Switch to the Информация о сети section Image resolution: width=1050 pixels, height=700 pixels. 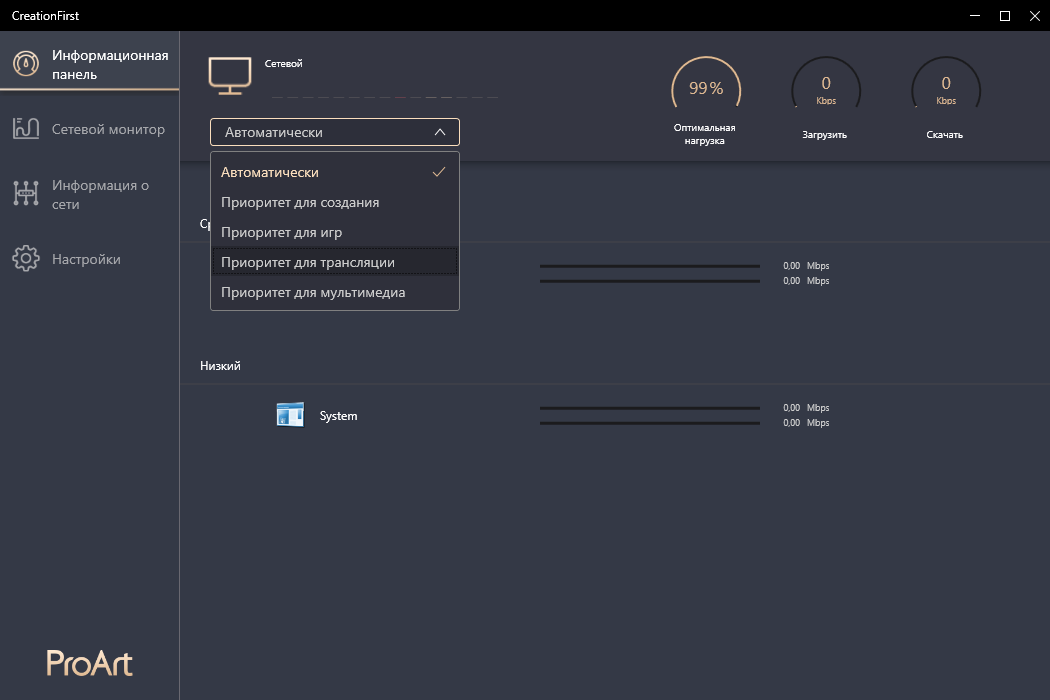pos(90,193)
